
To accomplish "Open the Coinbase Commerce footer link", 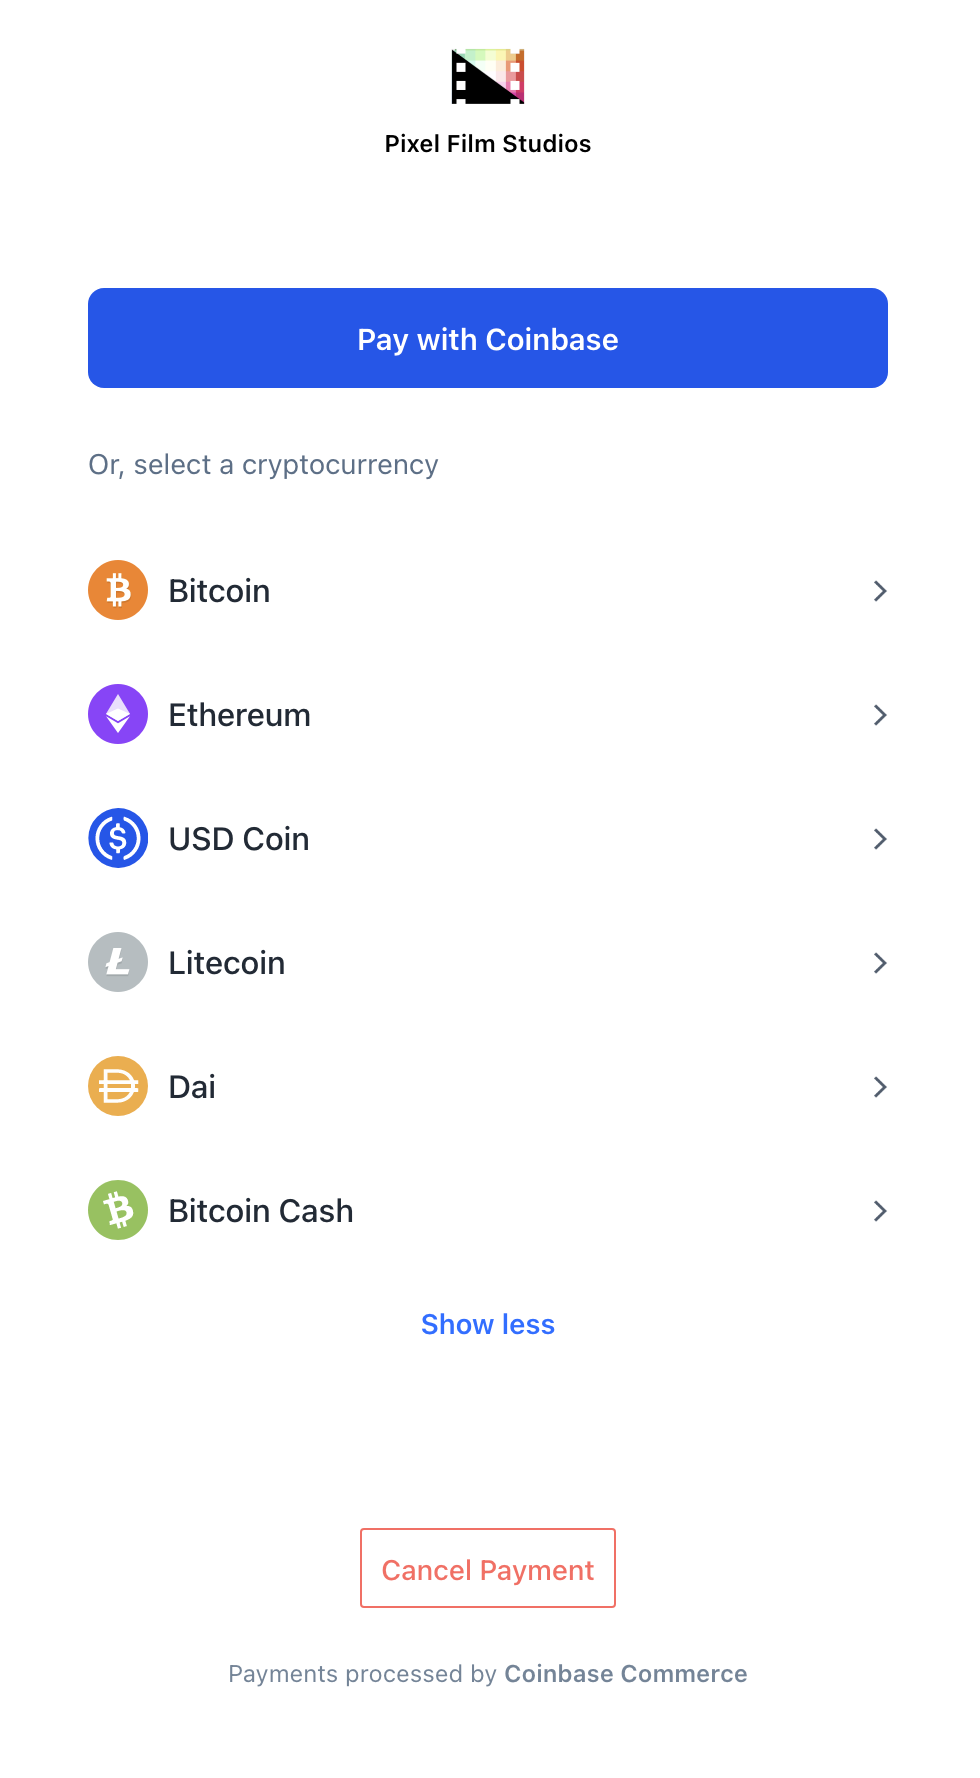I will pyautogui.click(x=626, y=1674).
